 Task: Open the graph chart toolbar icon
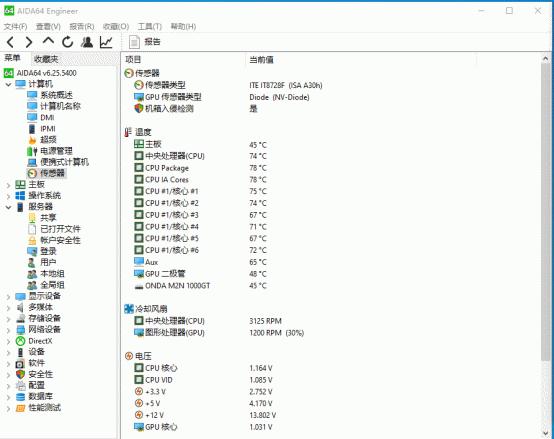pos(106,42)
